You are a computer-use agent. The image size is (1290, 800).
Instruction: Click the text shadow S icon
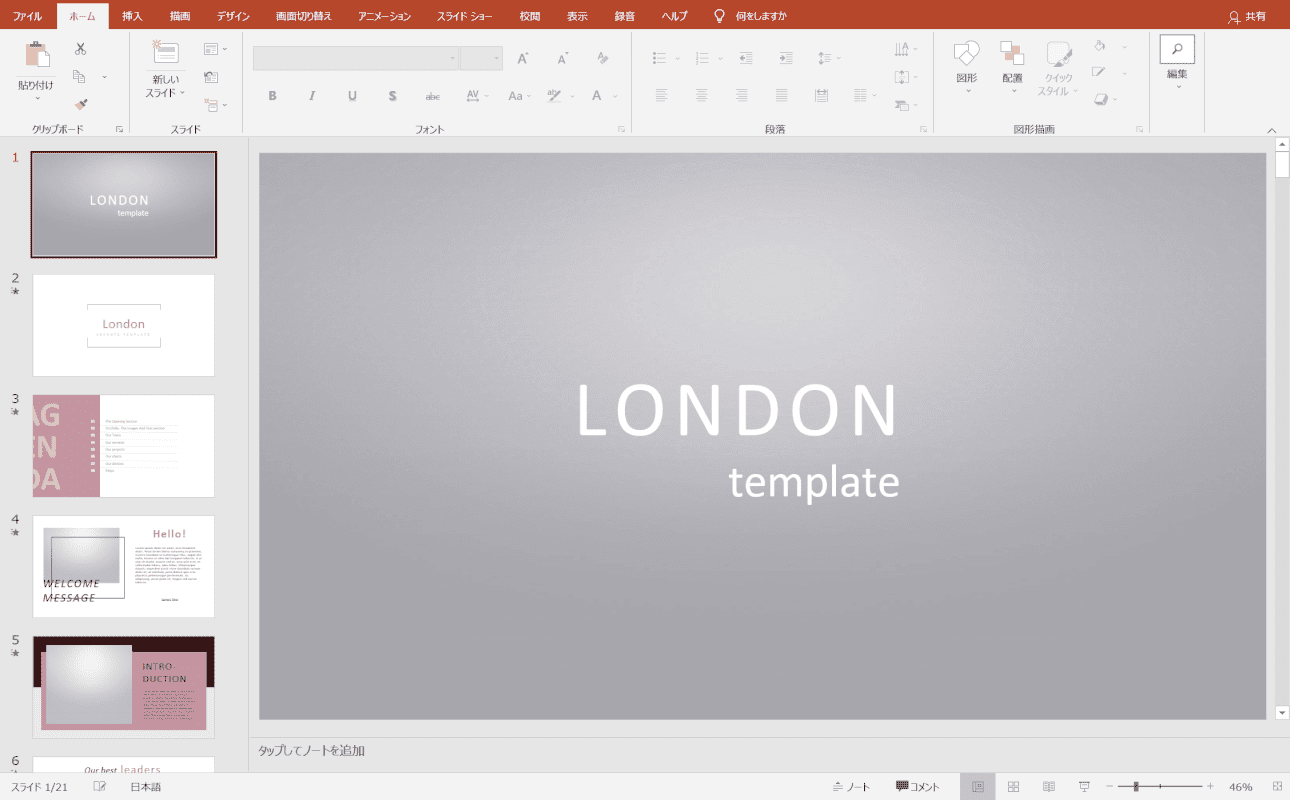(x=392, y=96)
